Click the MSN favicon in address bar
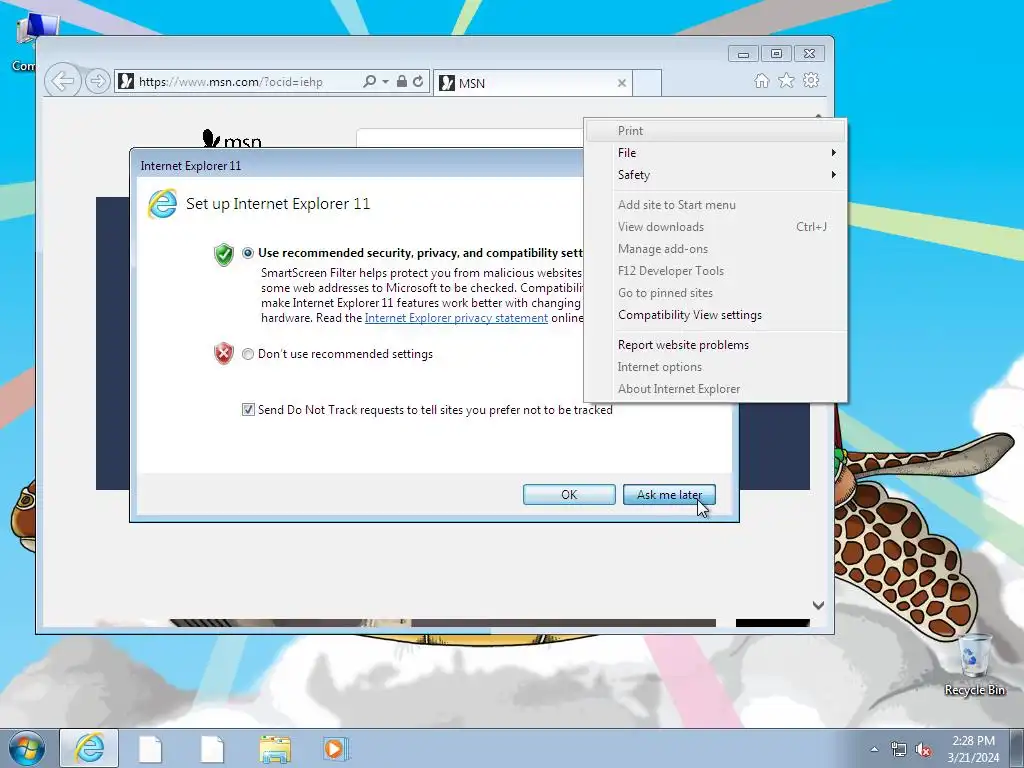This screenshot has height=768, width=1024. [x=126, y=82]
